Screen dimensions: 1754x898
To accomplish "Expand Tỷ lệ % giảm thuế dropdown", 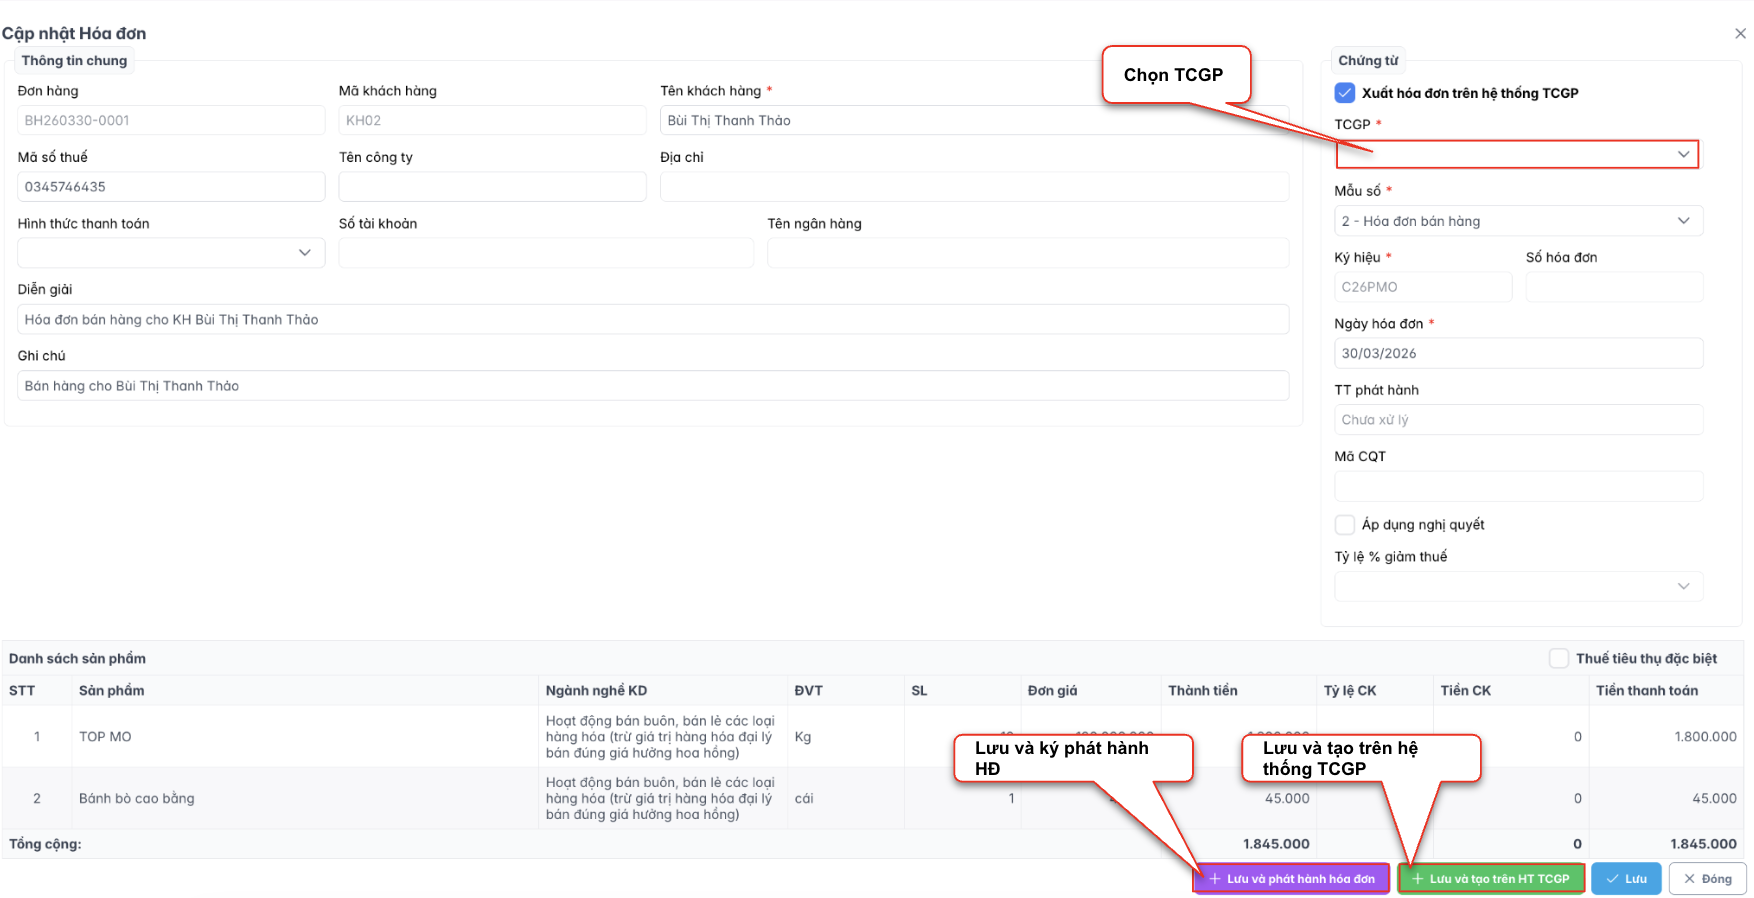I will point(1517,586).
